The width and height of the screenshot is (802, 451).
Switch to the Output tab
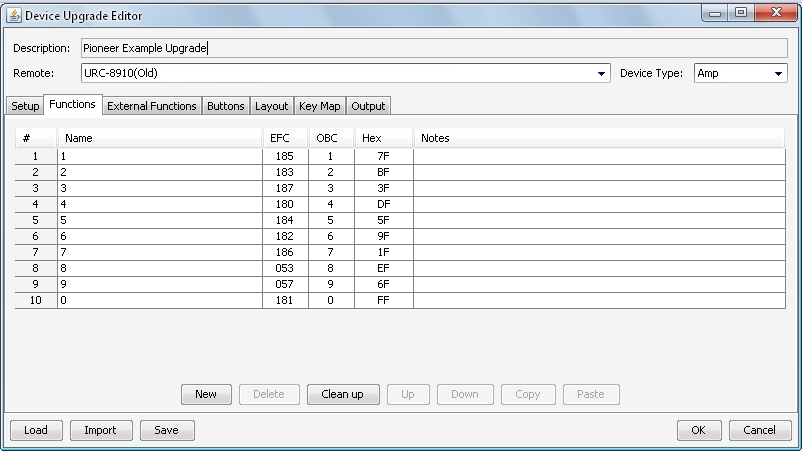(x=368, y=106)
